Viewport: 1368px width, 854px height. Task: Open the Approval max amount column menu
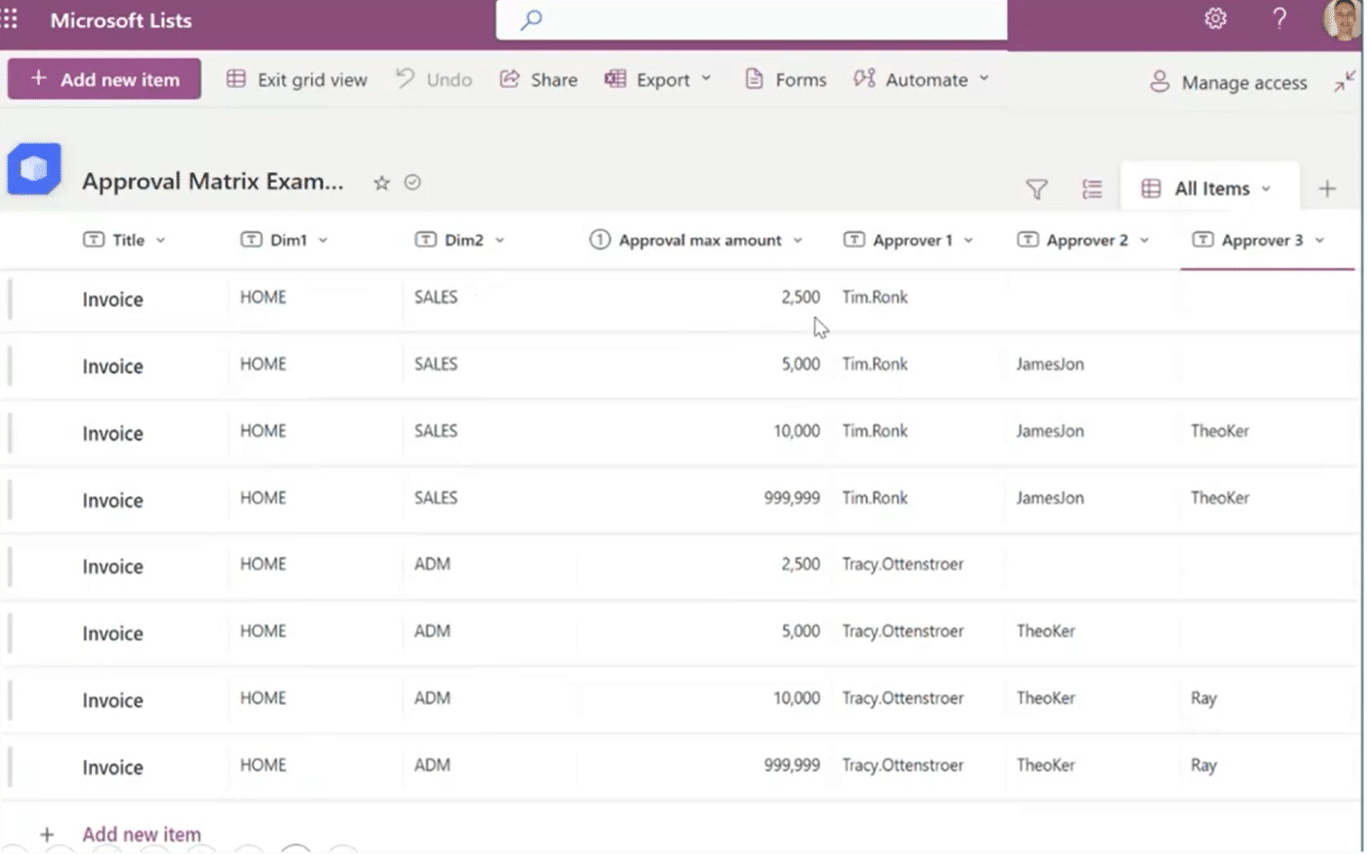tap(798, 240)
